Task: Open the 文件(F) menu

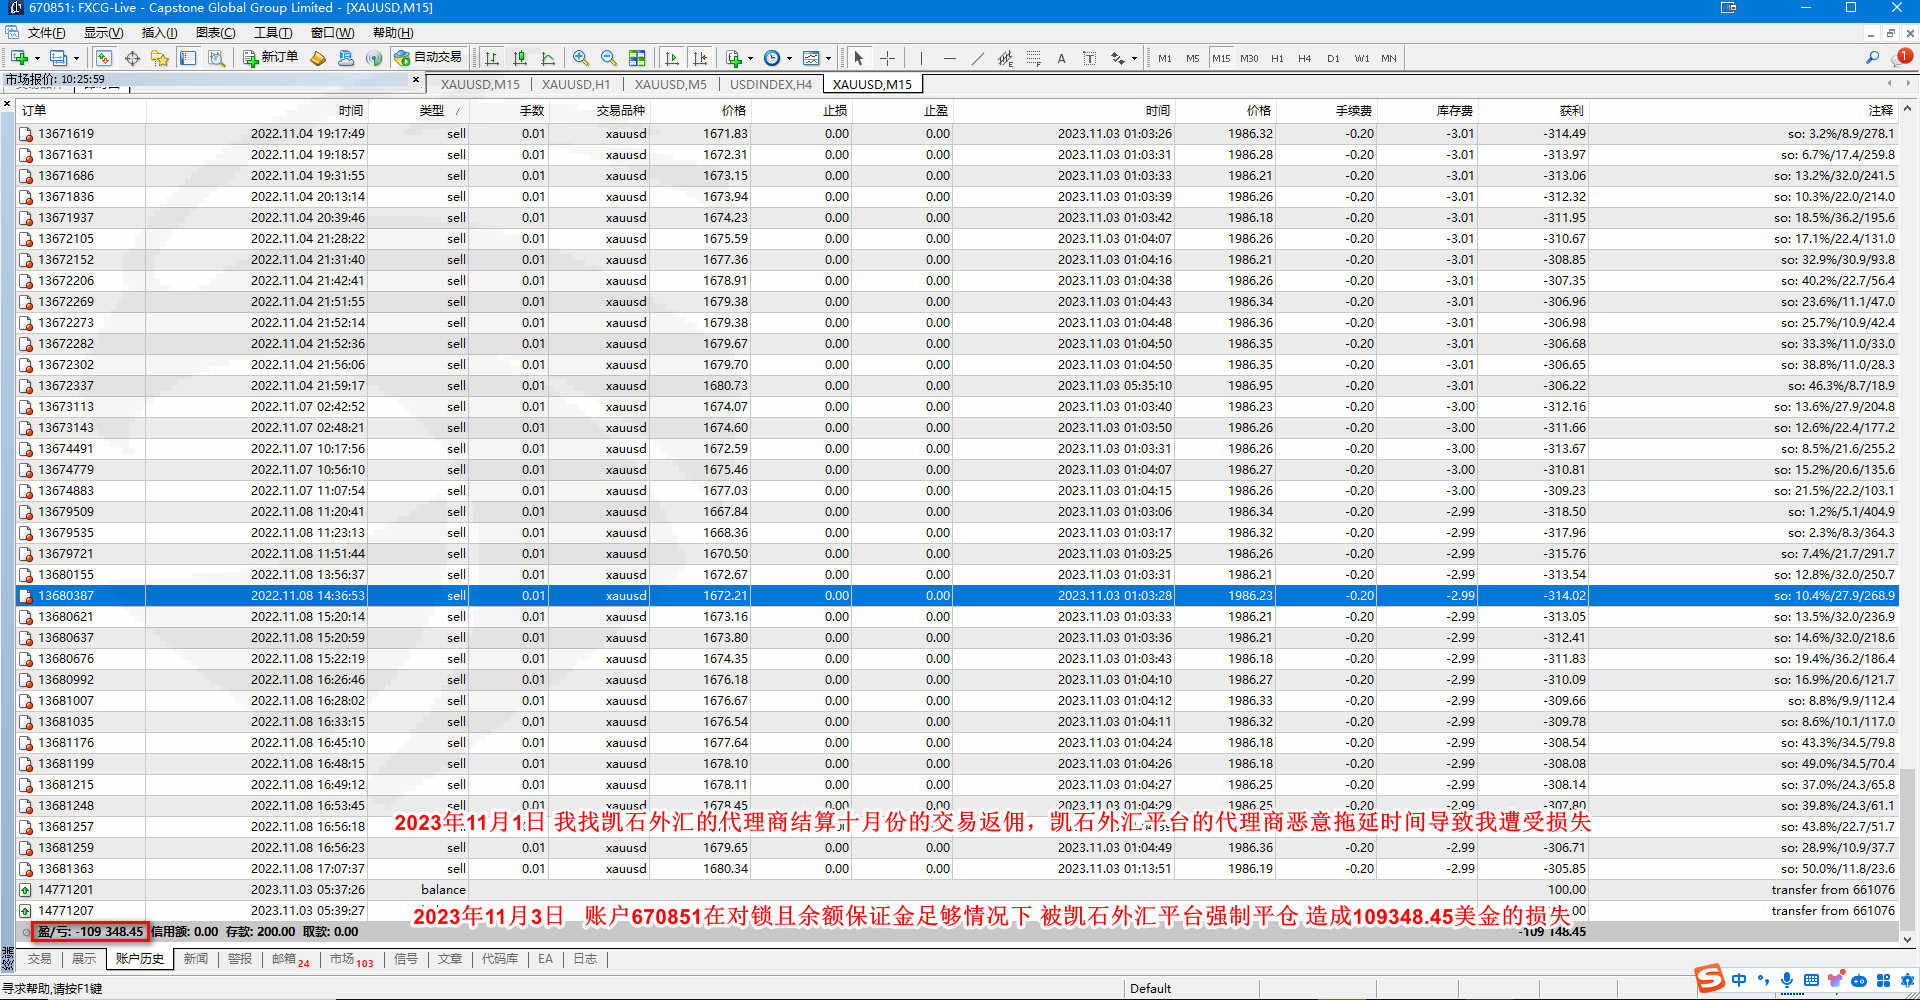Action: pyautogui.click(x=46, y=33)
